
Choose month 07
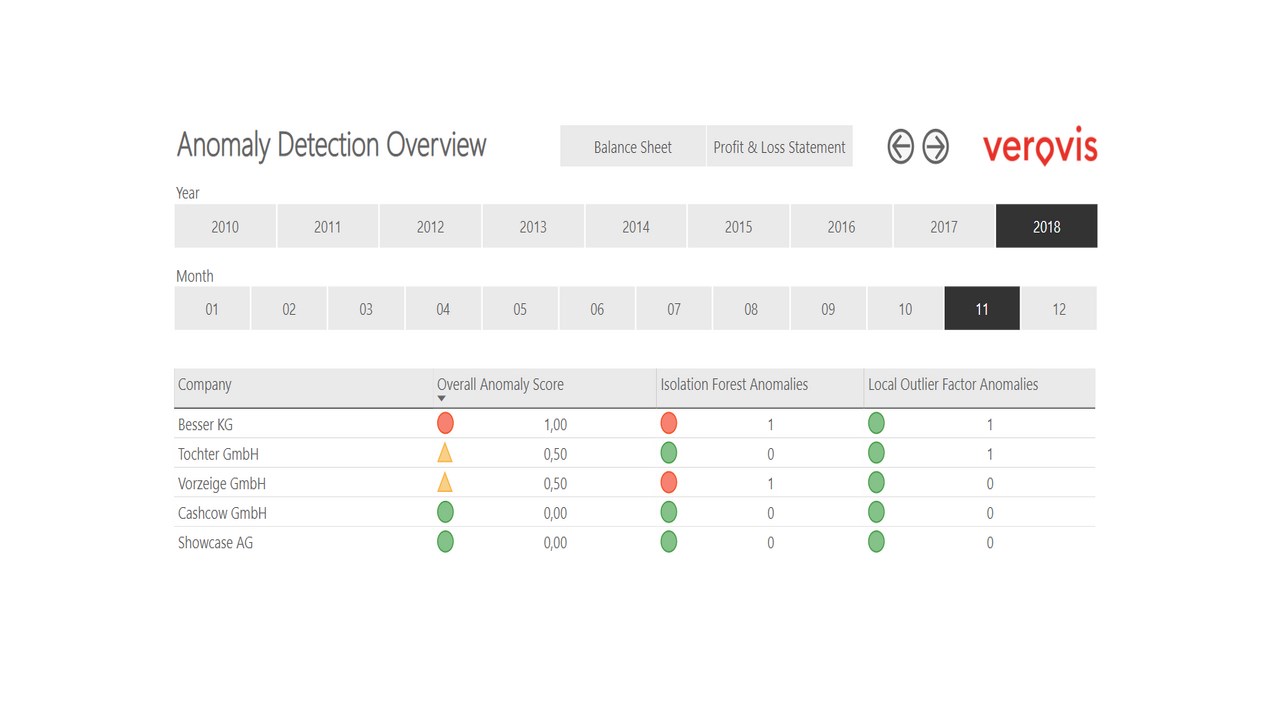click(674, 309)
